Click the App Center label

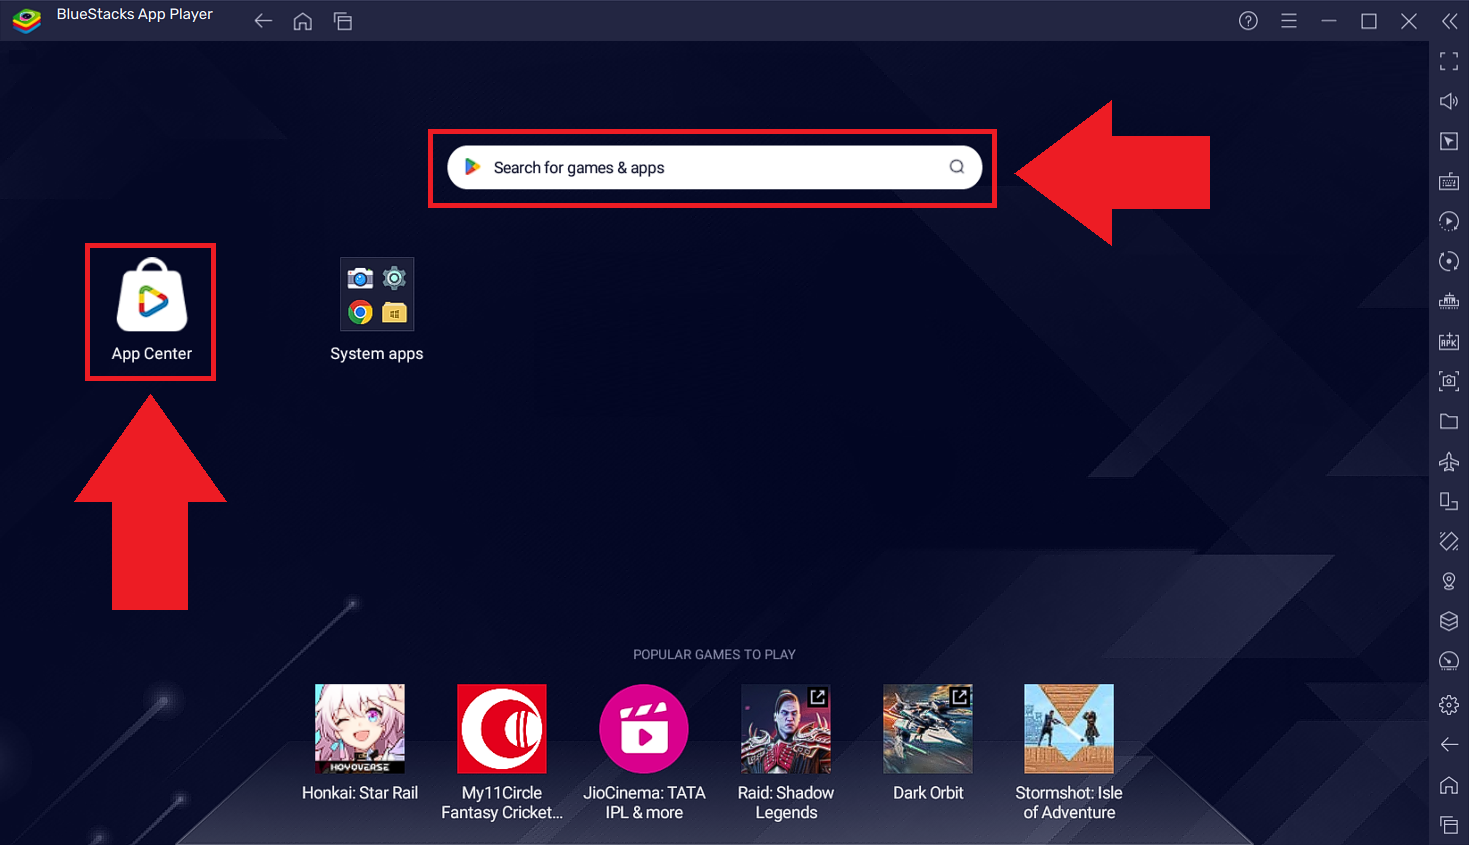152,353
